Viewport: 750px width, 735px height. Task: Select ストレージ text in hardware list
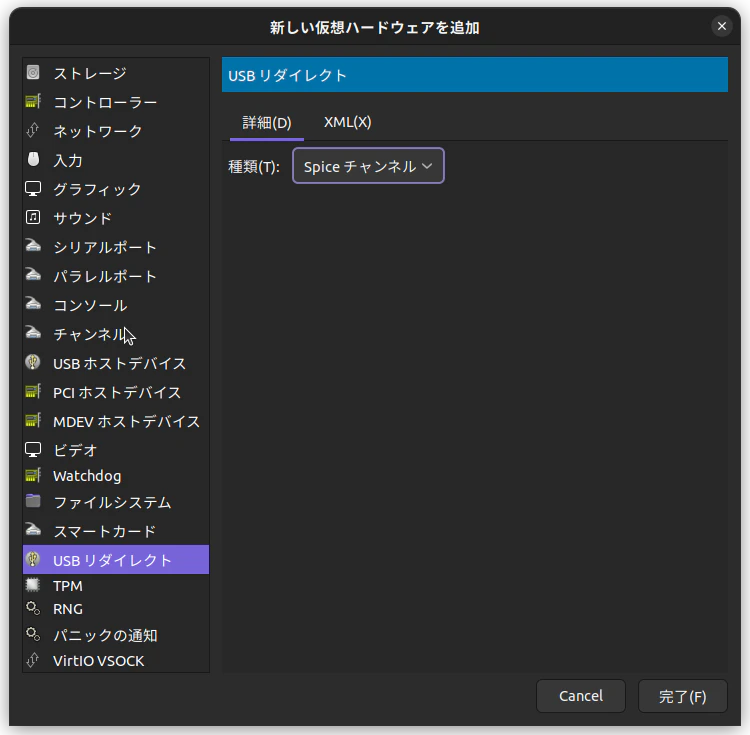click(x=90, y=73)
